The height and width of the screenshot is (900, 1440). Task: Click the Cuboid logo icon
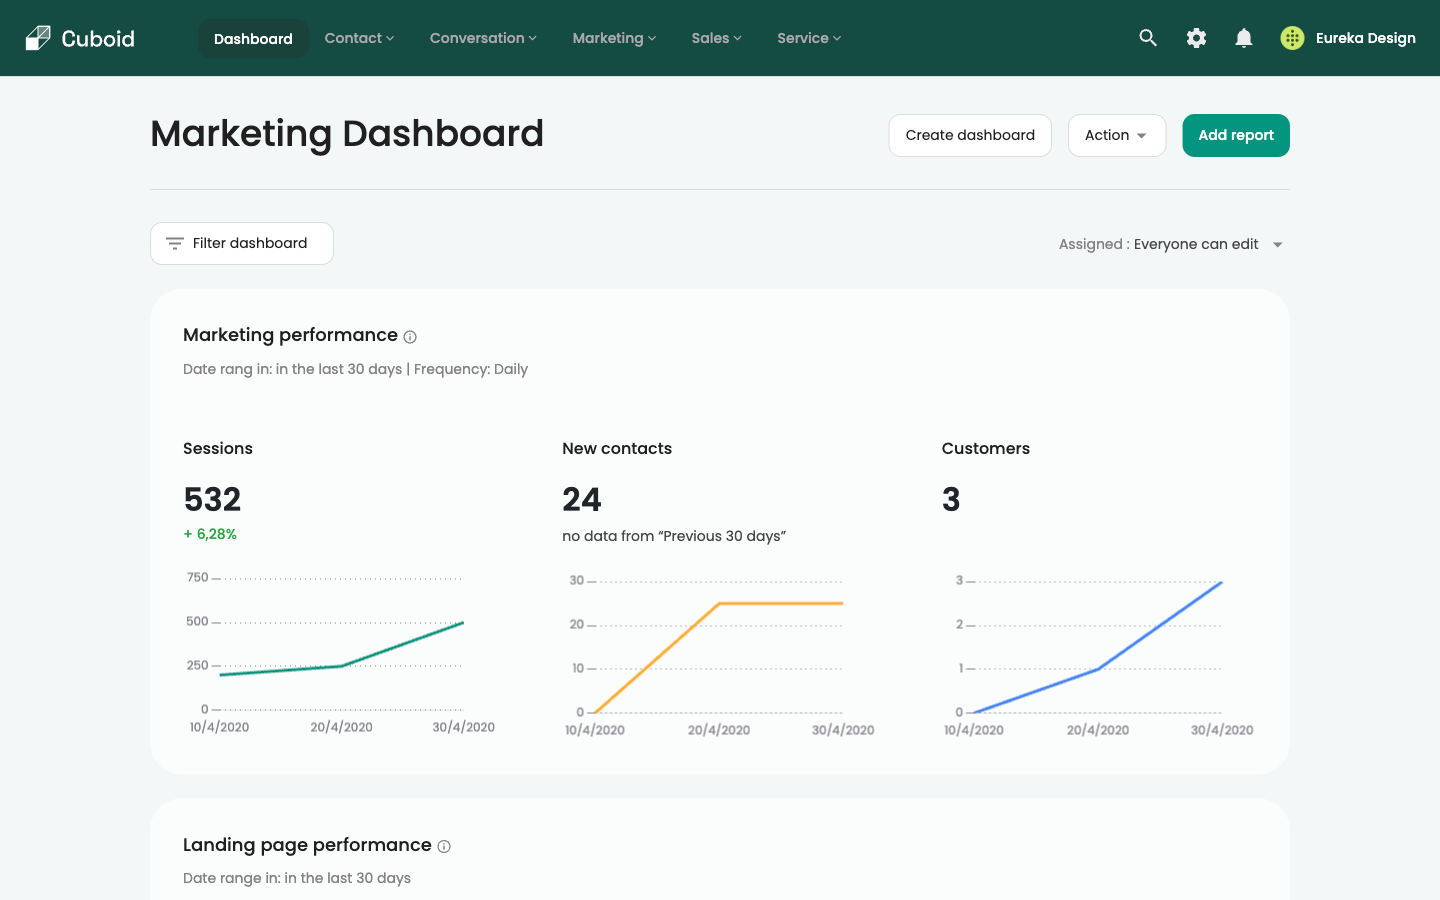coord(36,38)
